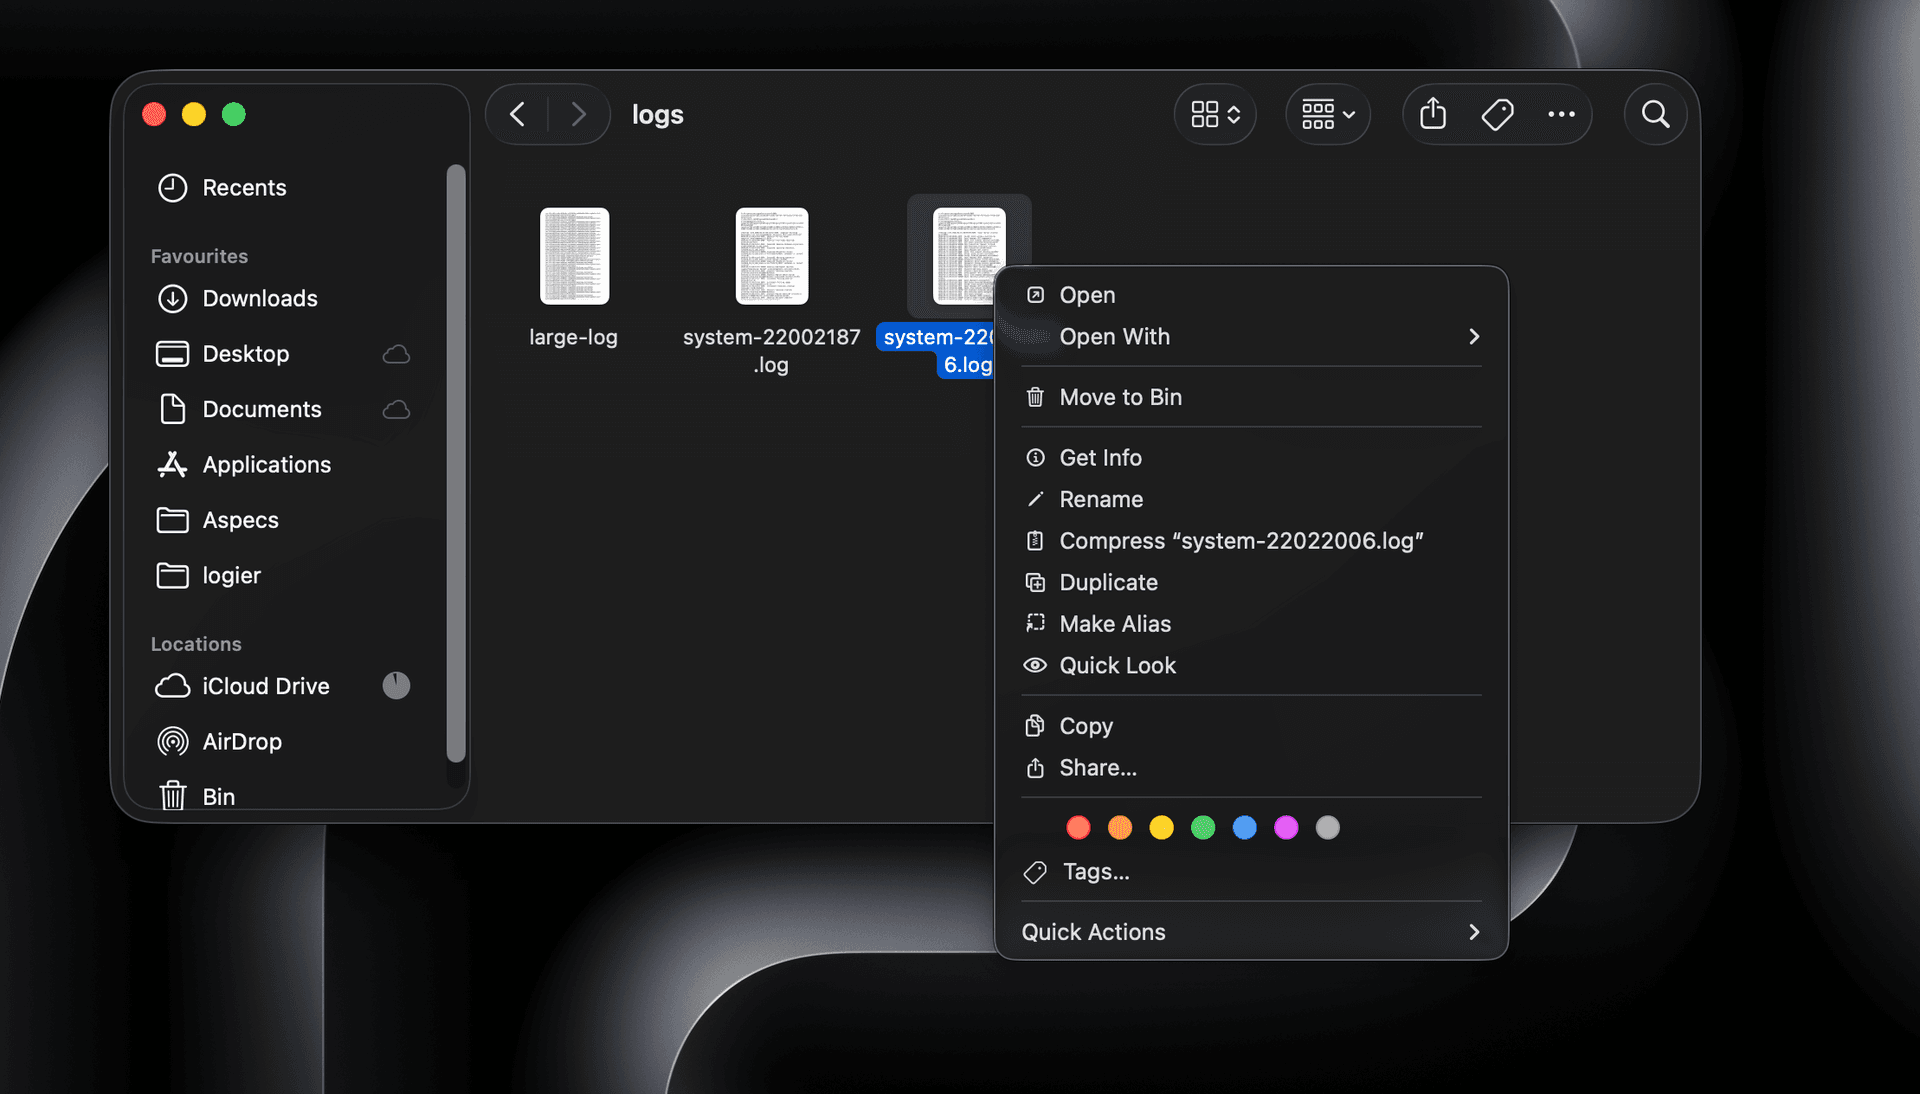Expand the Quick Actions submenu
This screenshot has height=1094, width=1920.
1251,932
